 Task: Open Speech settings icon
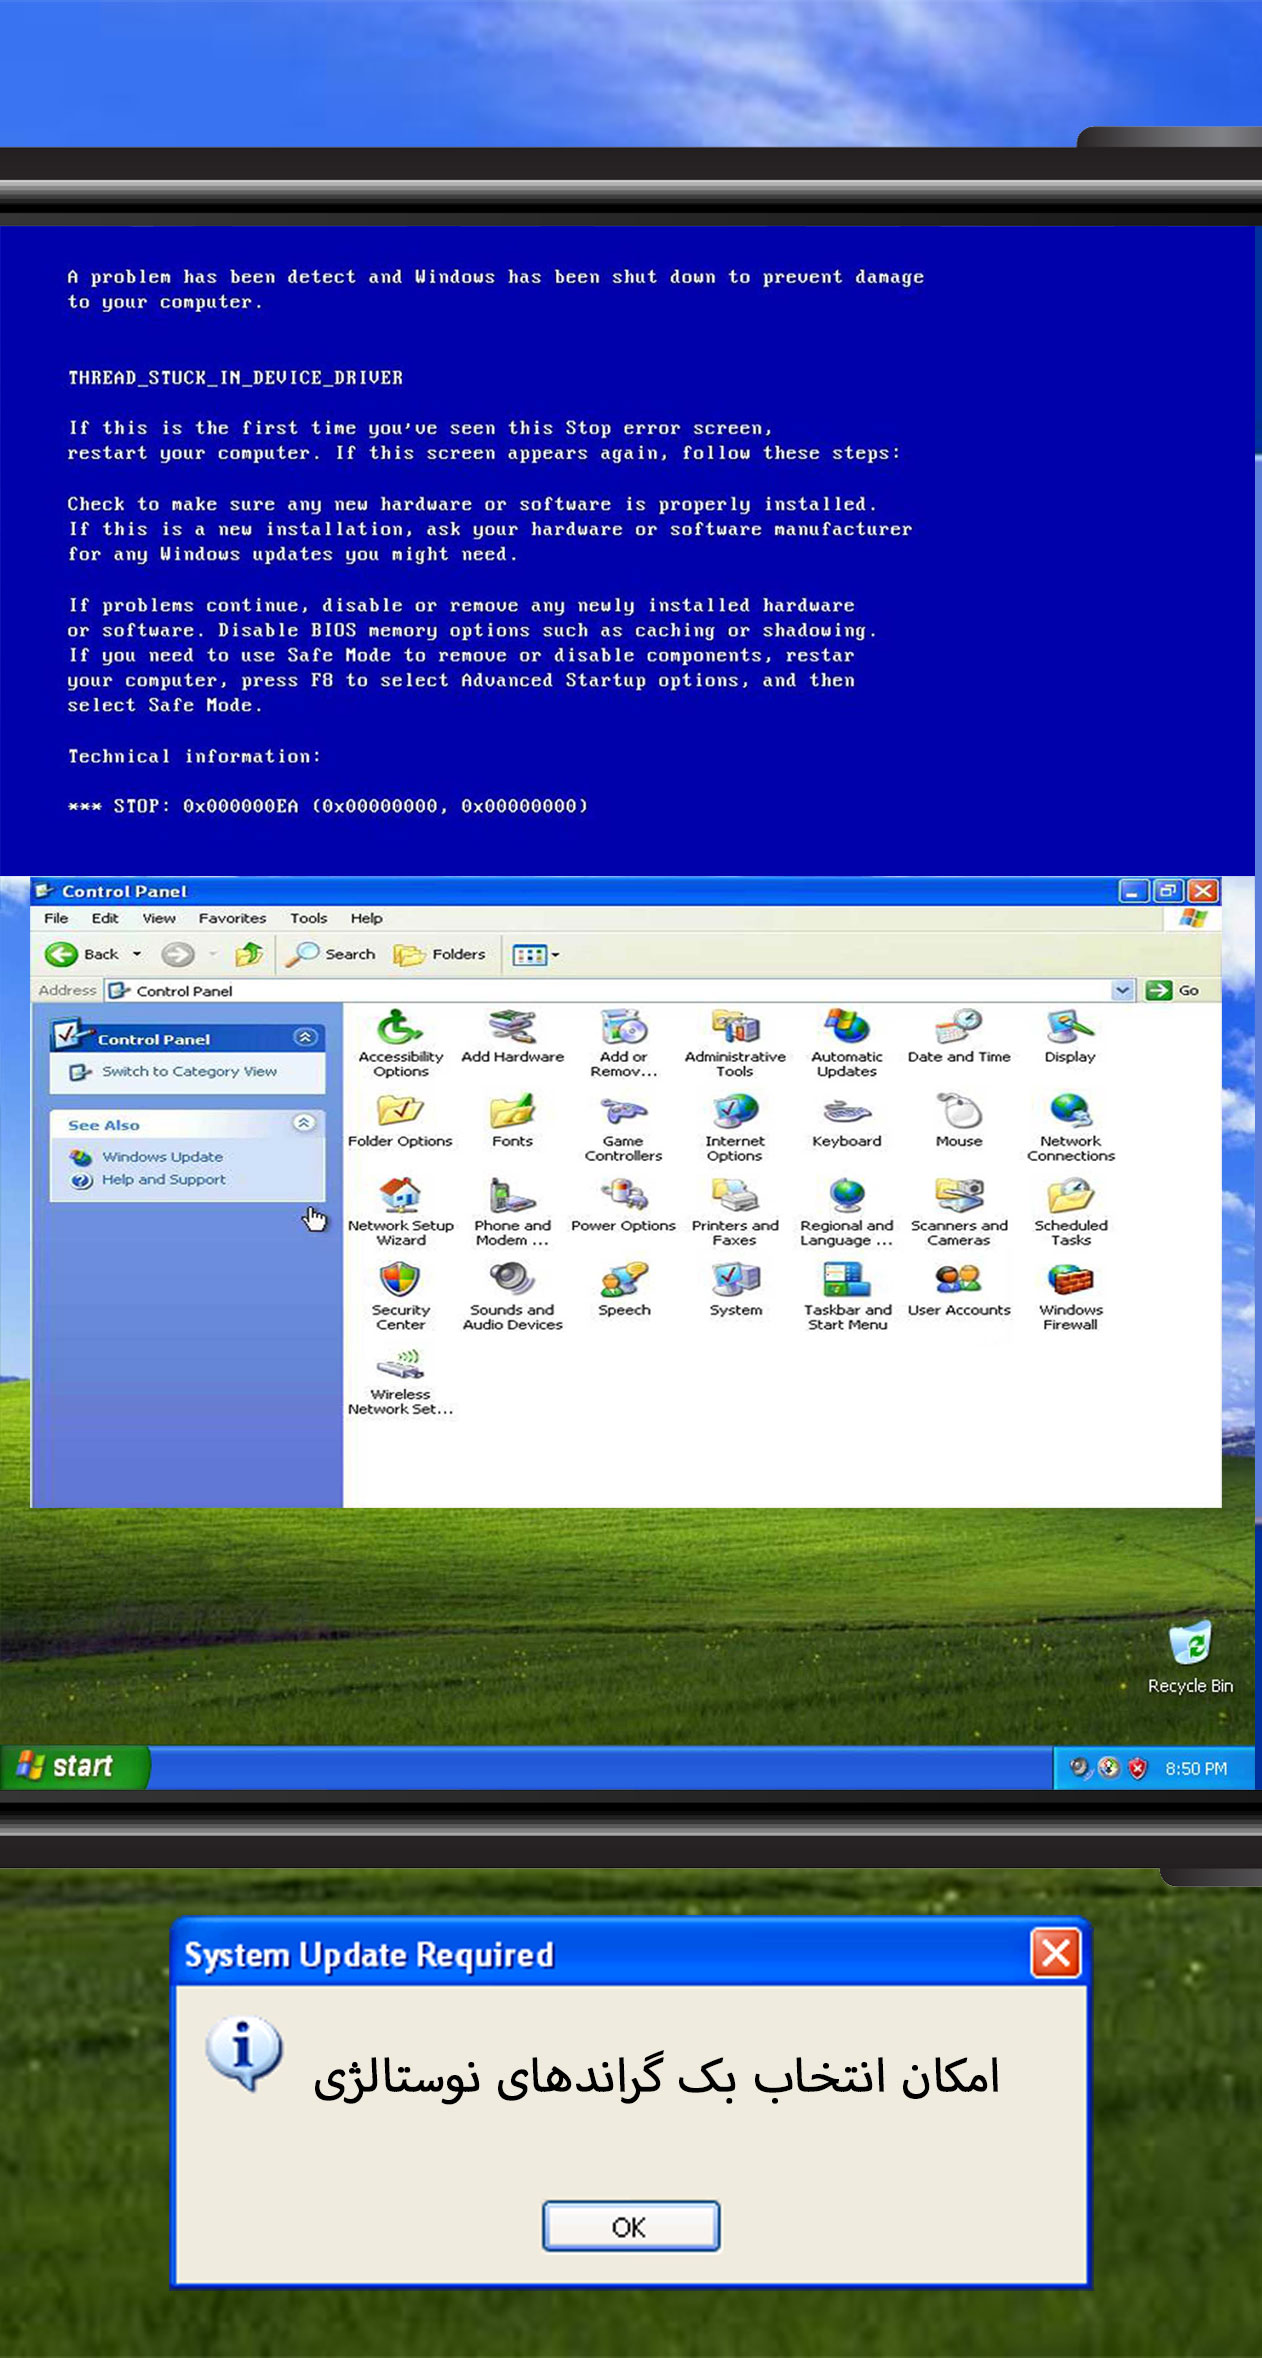(623, 1289)
